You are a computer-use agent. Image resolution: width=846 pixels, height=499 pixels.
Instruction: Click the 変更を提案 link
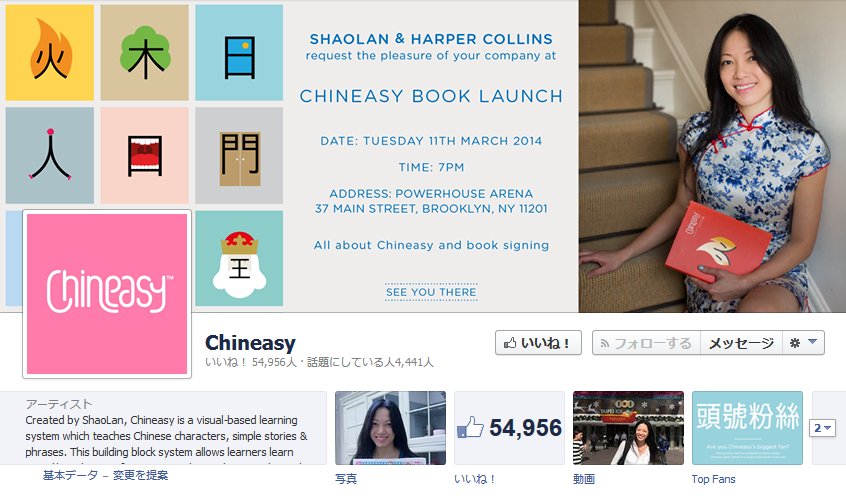(140, 475)
